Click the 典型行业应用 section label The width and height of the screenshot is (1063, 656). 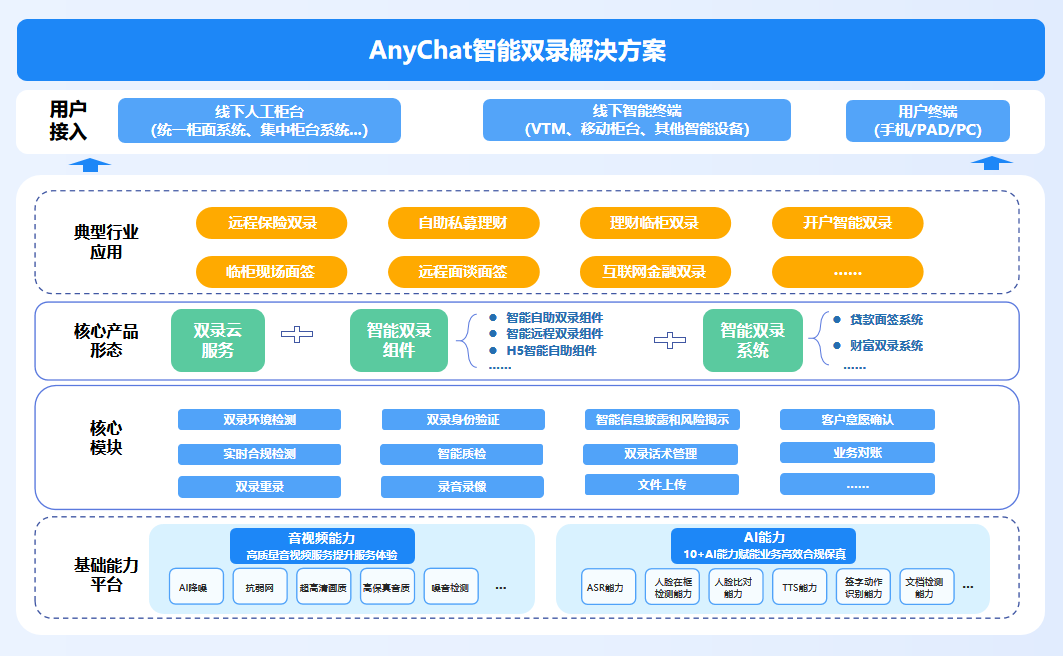[x=106, y=242]
